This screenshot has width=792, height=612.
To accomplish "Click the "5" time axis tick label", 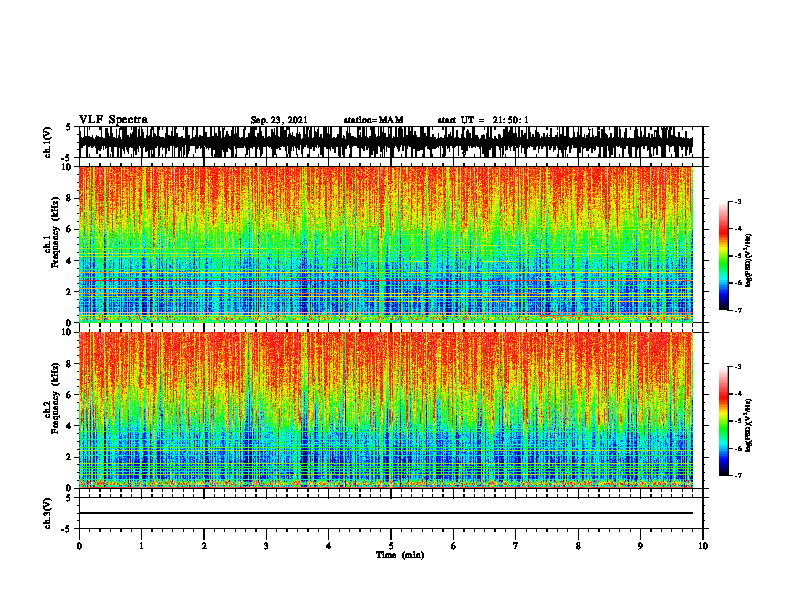I will click(391, 546).
